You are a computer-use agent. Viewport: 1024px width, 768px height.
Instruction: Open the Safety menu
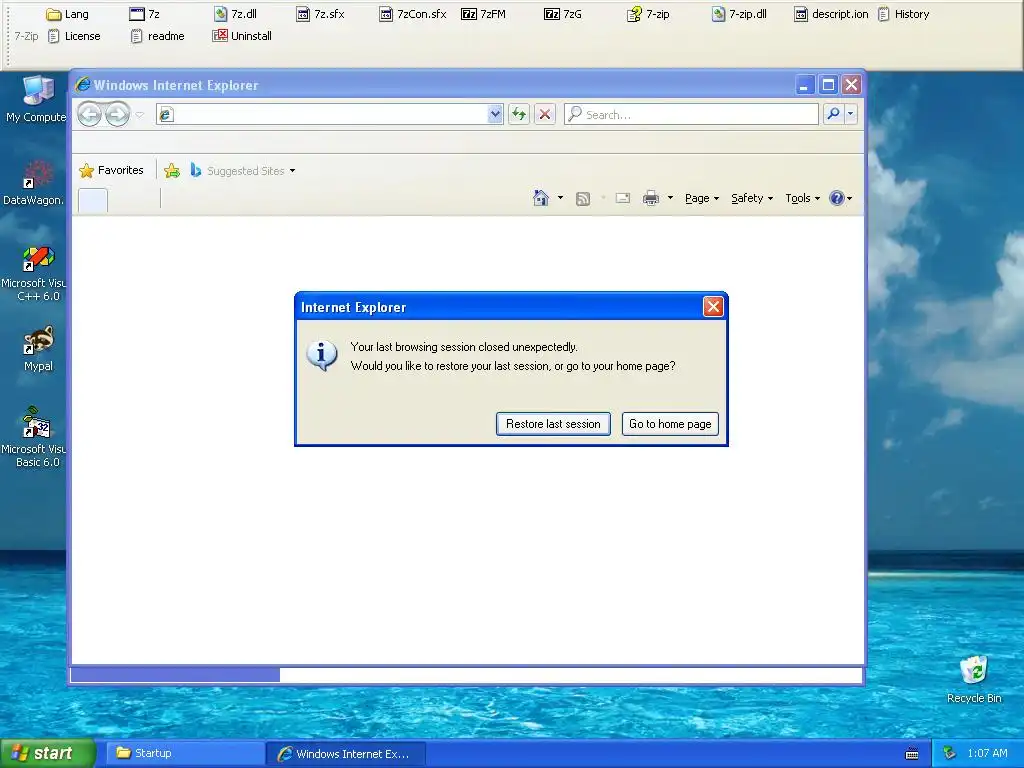[752, 198]
